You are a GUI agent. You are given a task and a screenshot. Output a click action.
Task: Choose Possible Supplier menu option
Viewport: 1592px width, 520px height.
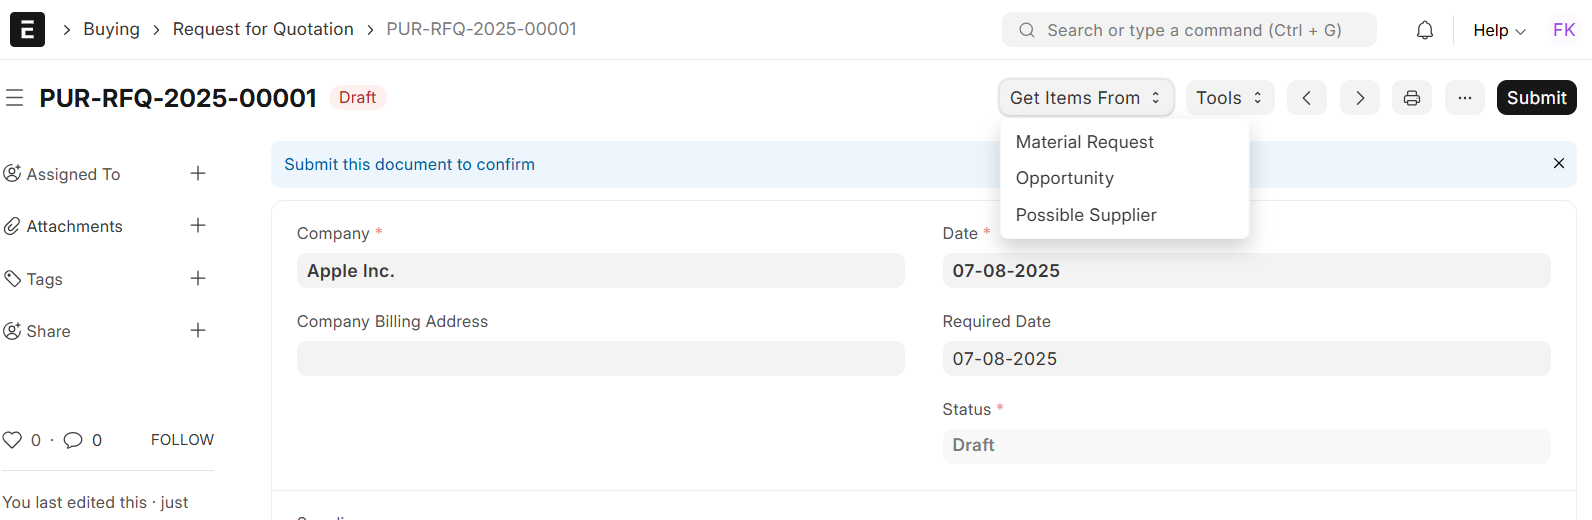tap(1086, 215)
